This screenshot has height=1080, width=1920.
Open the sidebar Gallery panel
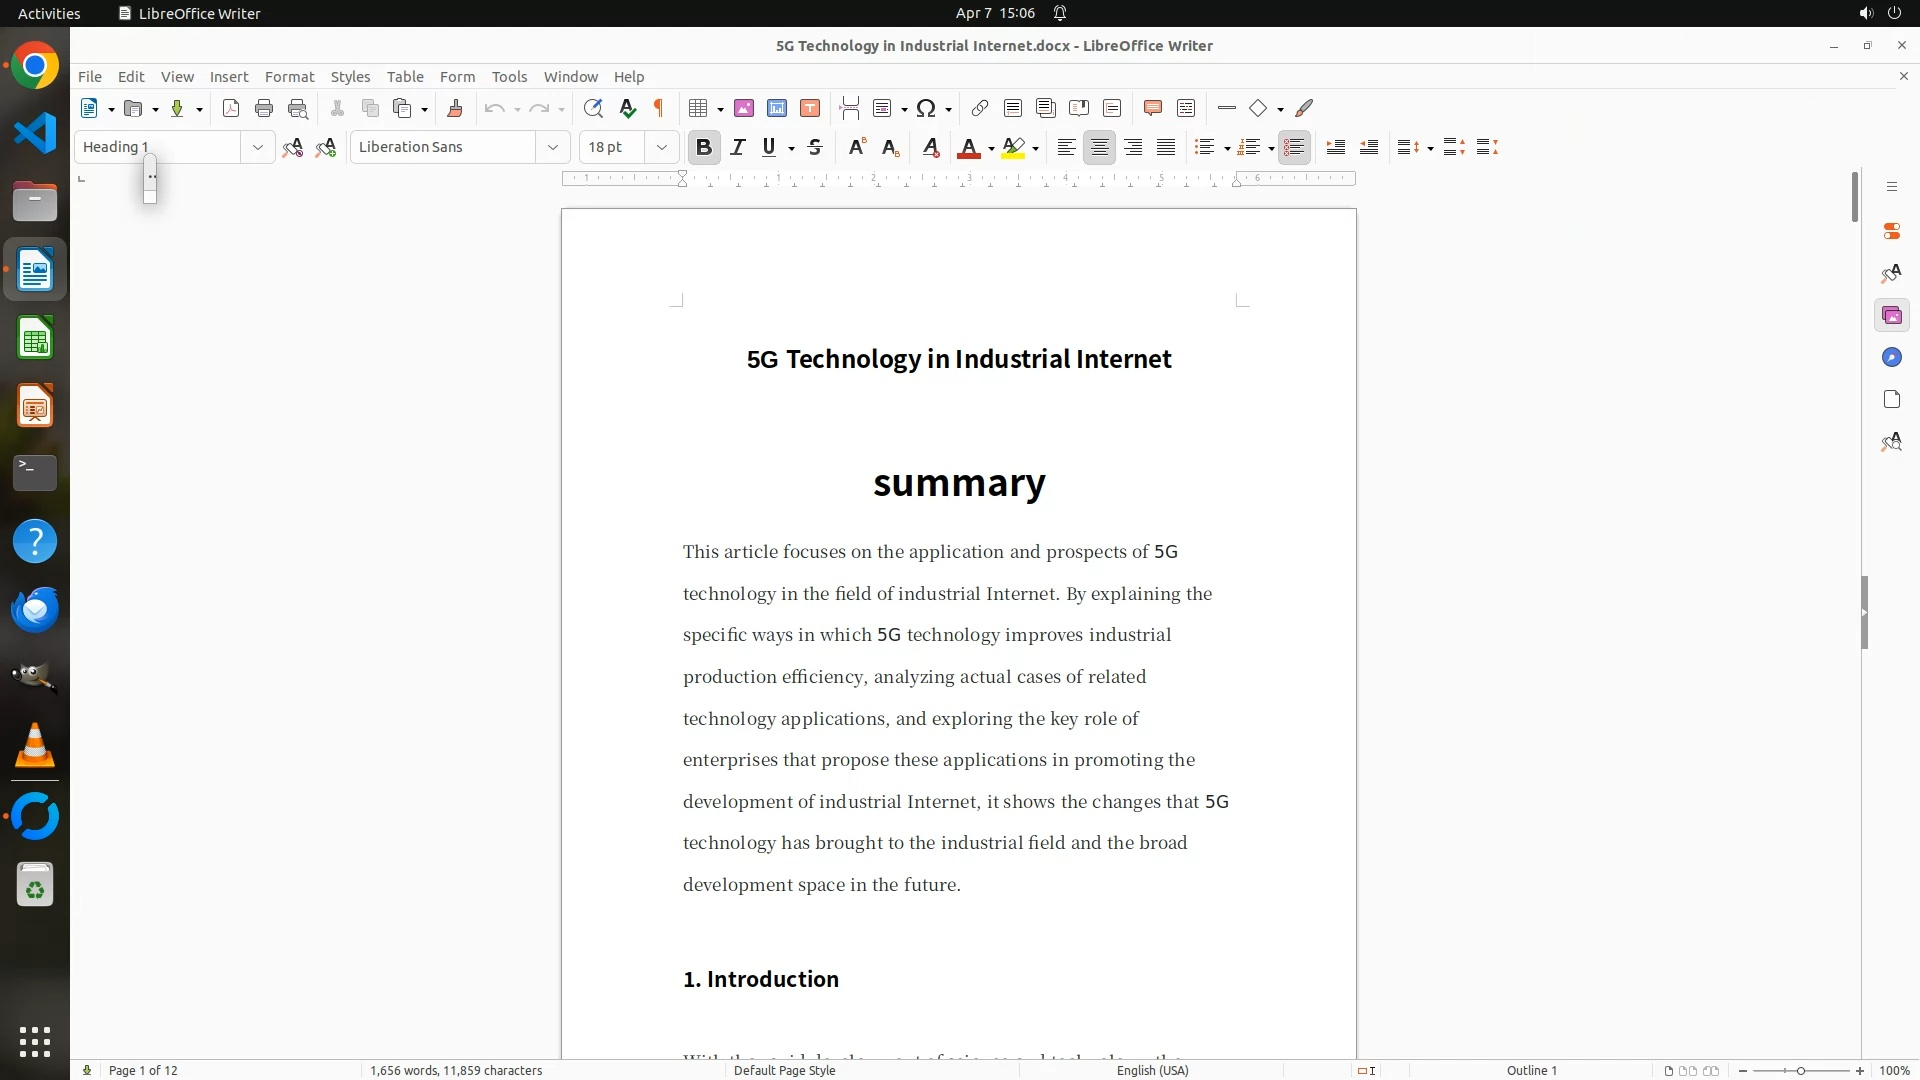coord(1891,316)
